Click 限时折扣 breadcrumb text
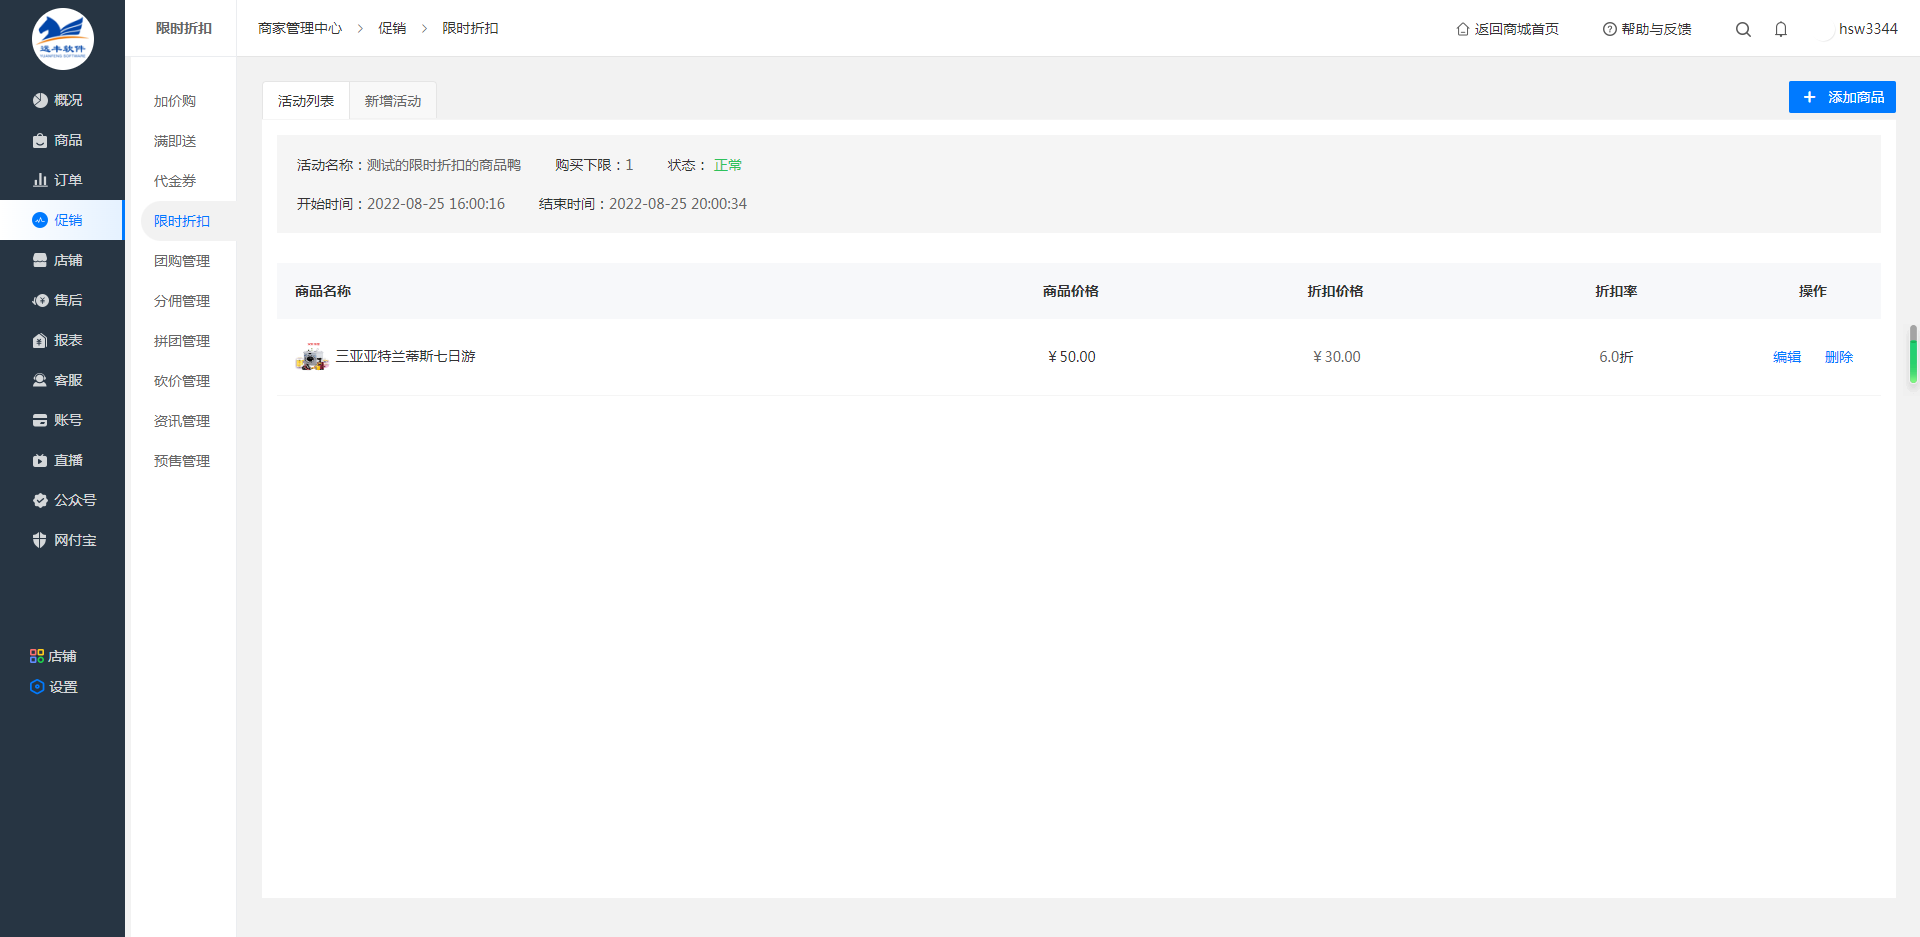The height and width of the screenshot is (937, 1920). [x=470, y=28]
